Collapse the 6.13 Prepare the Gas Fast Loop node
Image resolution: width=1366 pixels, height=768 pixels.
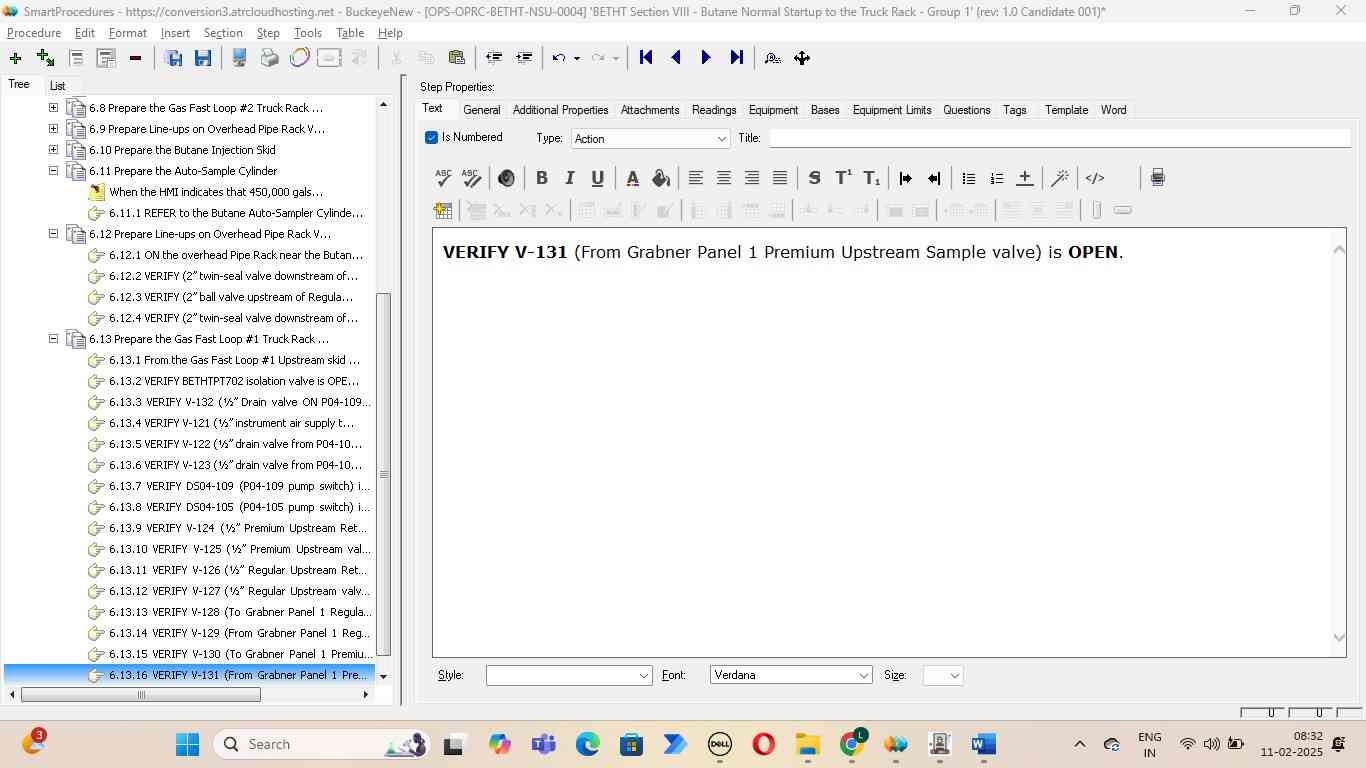pyautogui.click(x=53, y=339)
